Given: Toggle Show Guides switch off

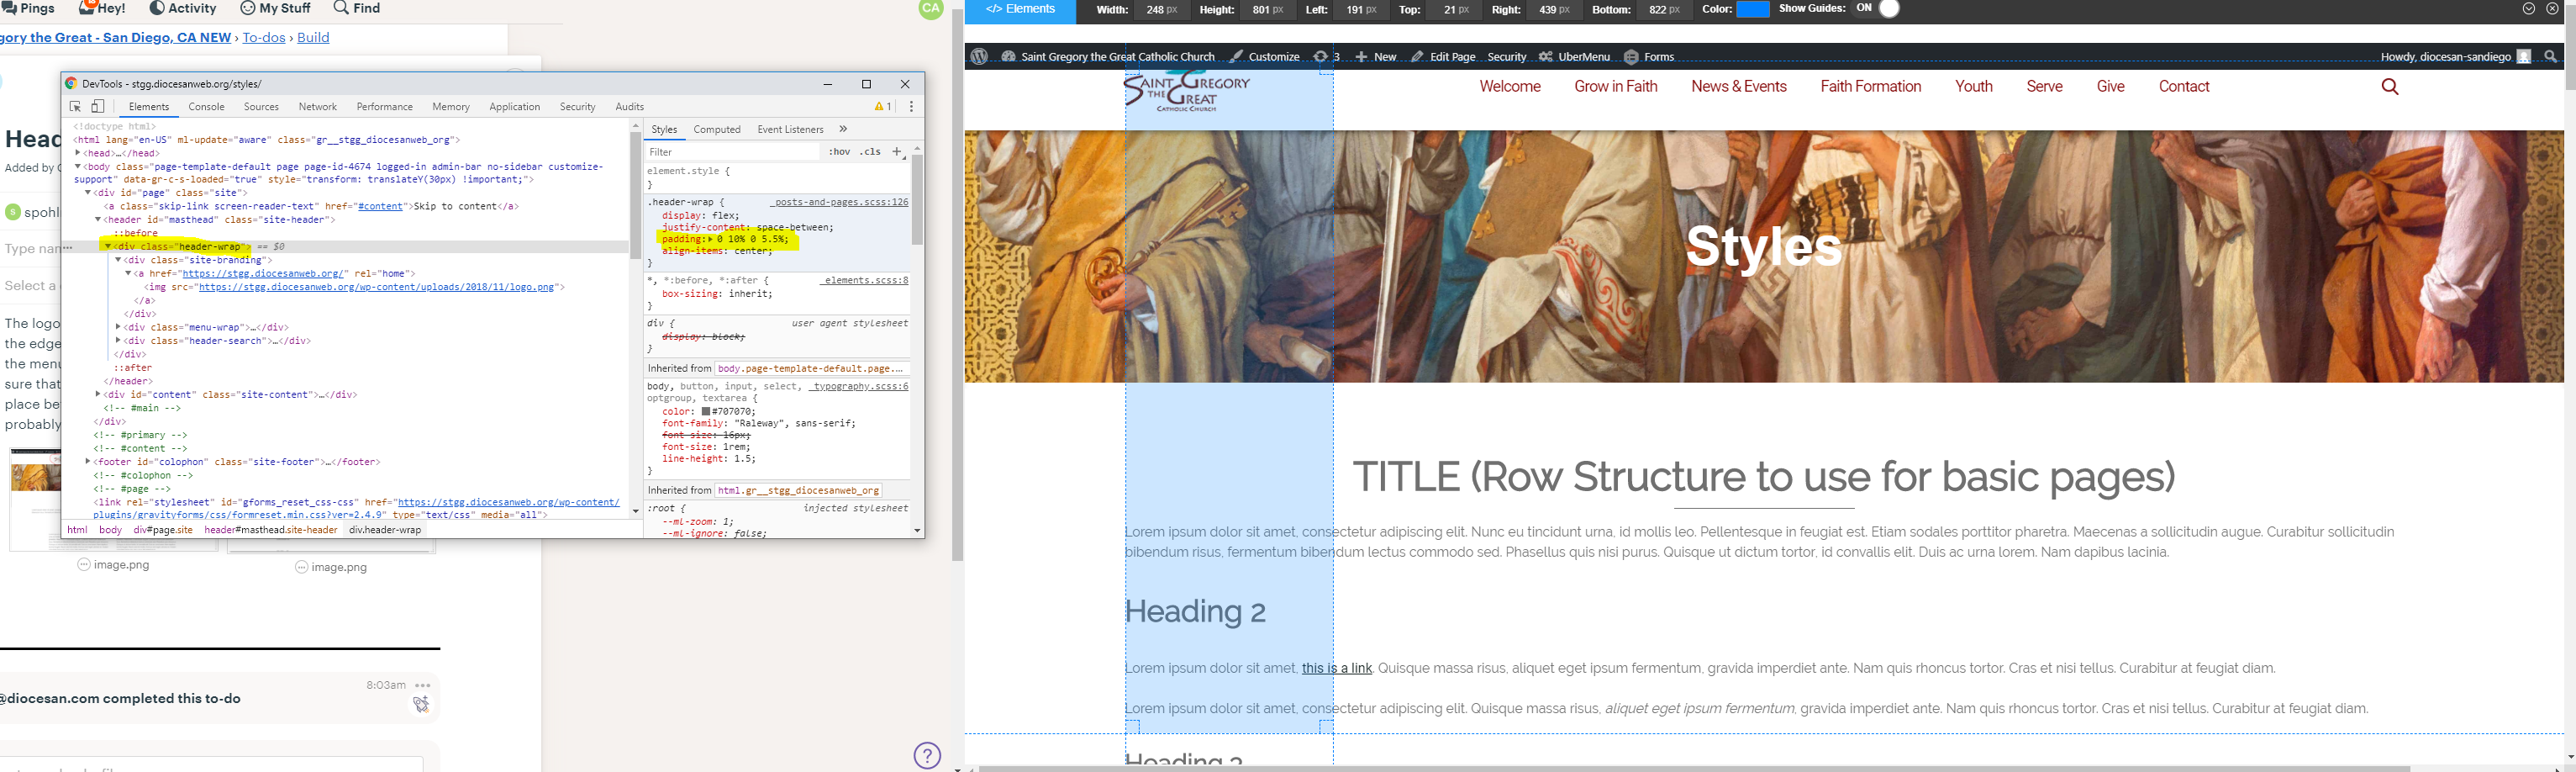Looking at the screenshot, I should (1888, 9).
